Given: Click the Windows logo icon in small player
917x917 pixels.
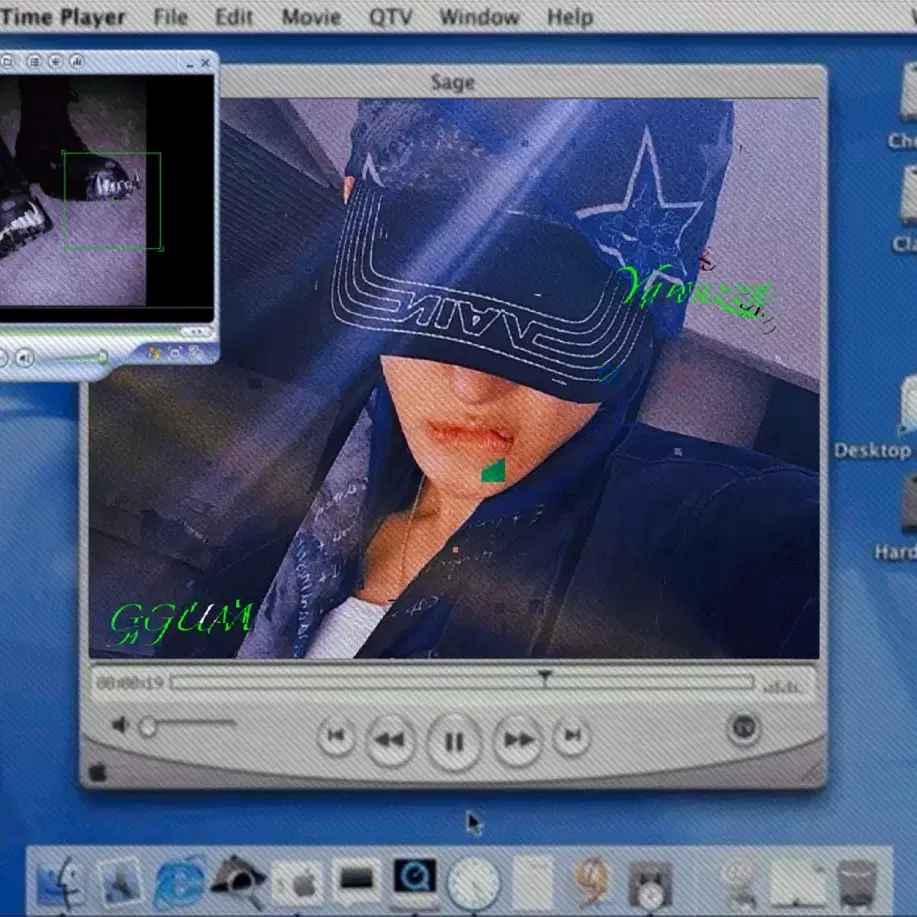Looking at the screenshot, I should tap(154, 353).
